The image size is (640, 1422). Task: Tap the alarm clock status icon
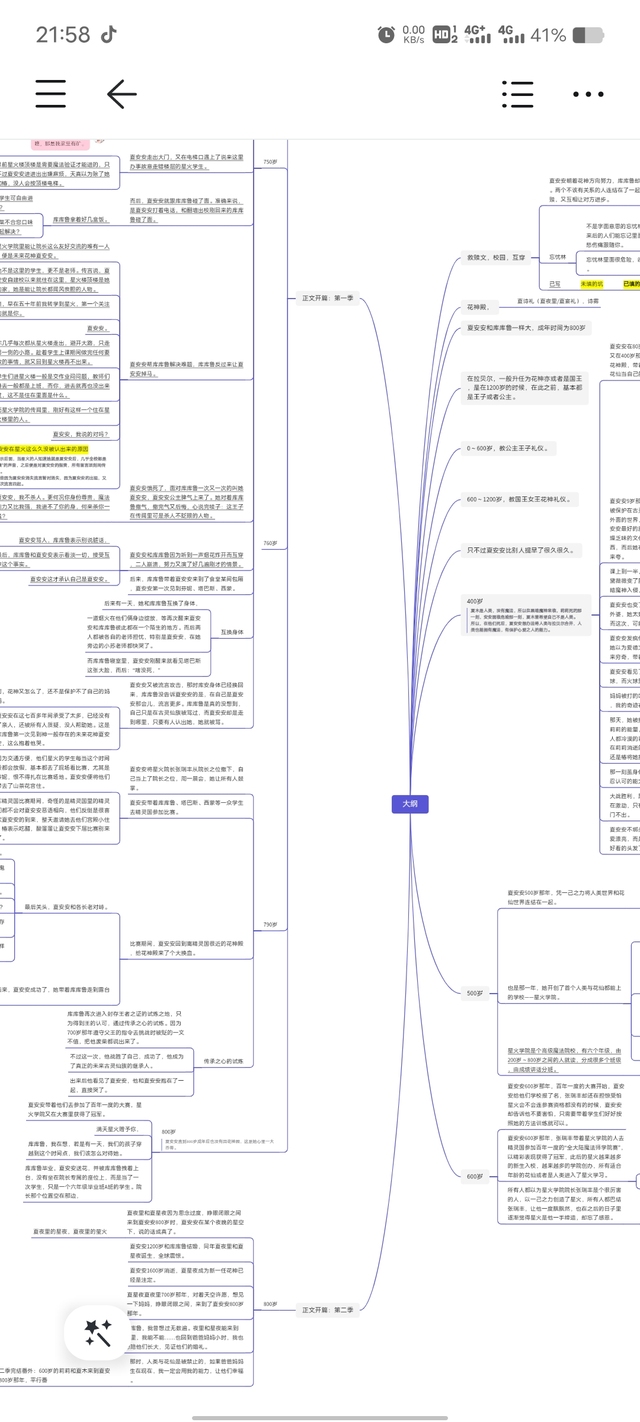point(386,35)
